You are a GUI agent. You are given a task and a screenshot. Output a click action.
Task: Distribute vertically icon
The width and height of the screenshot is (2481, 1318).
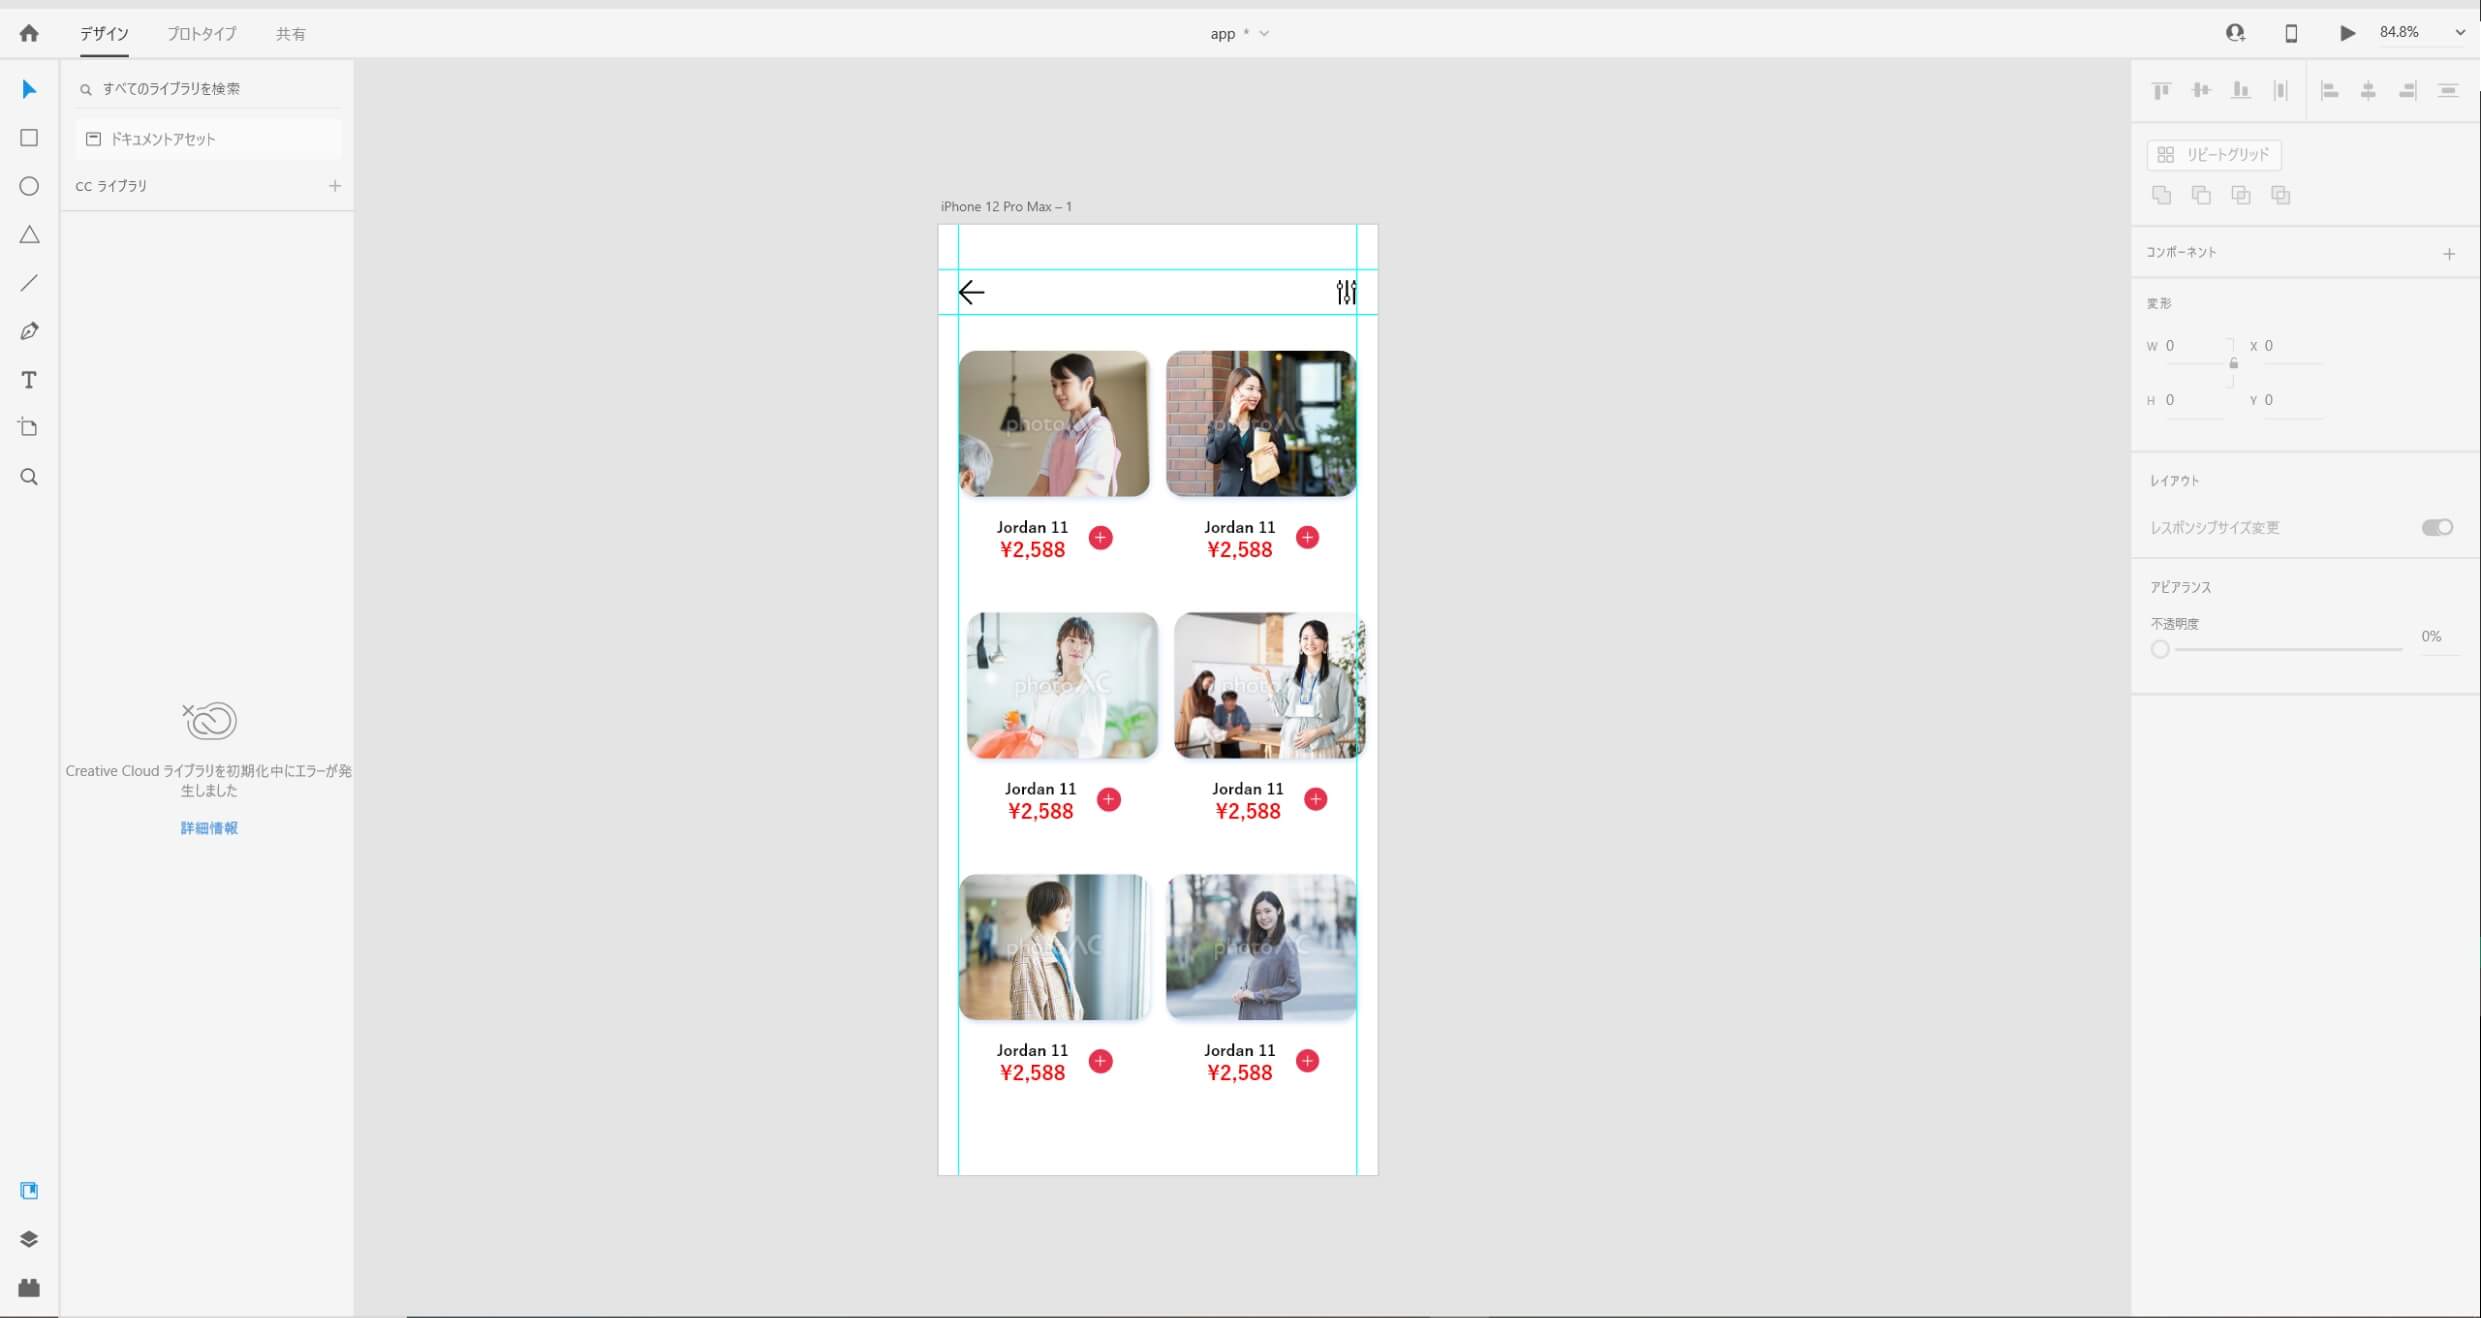tap(2448, 91)
